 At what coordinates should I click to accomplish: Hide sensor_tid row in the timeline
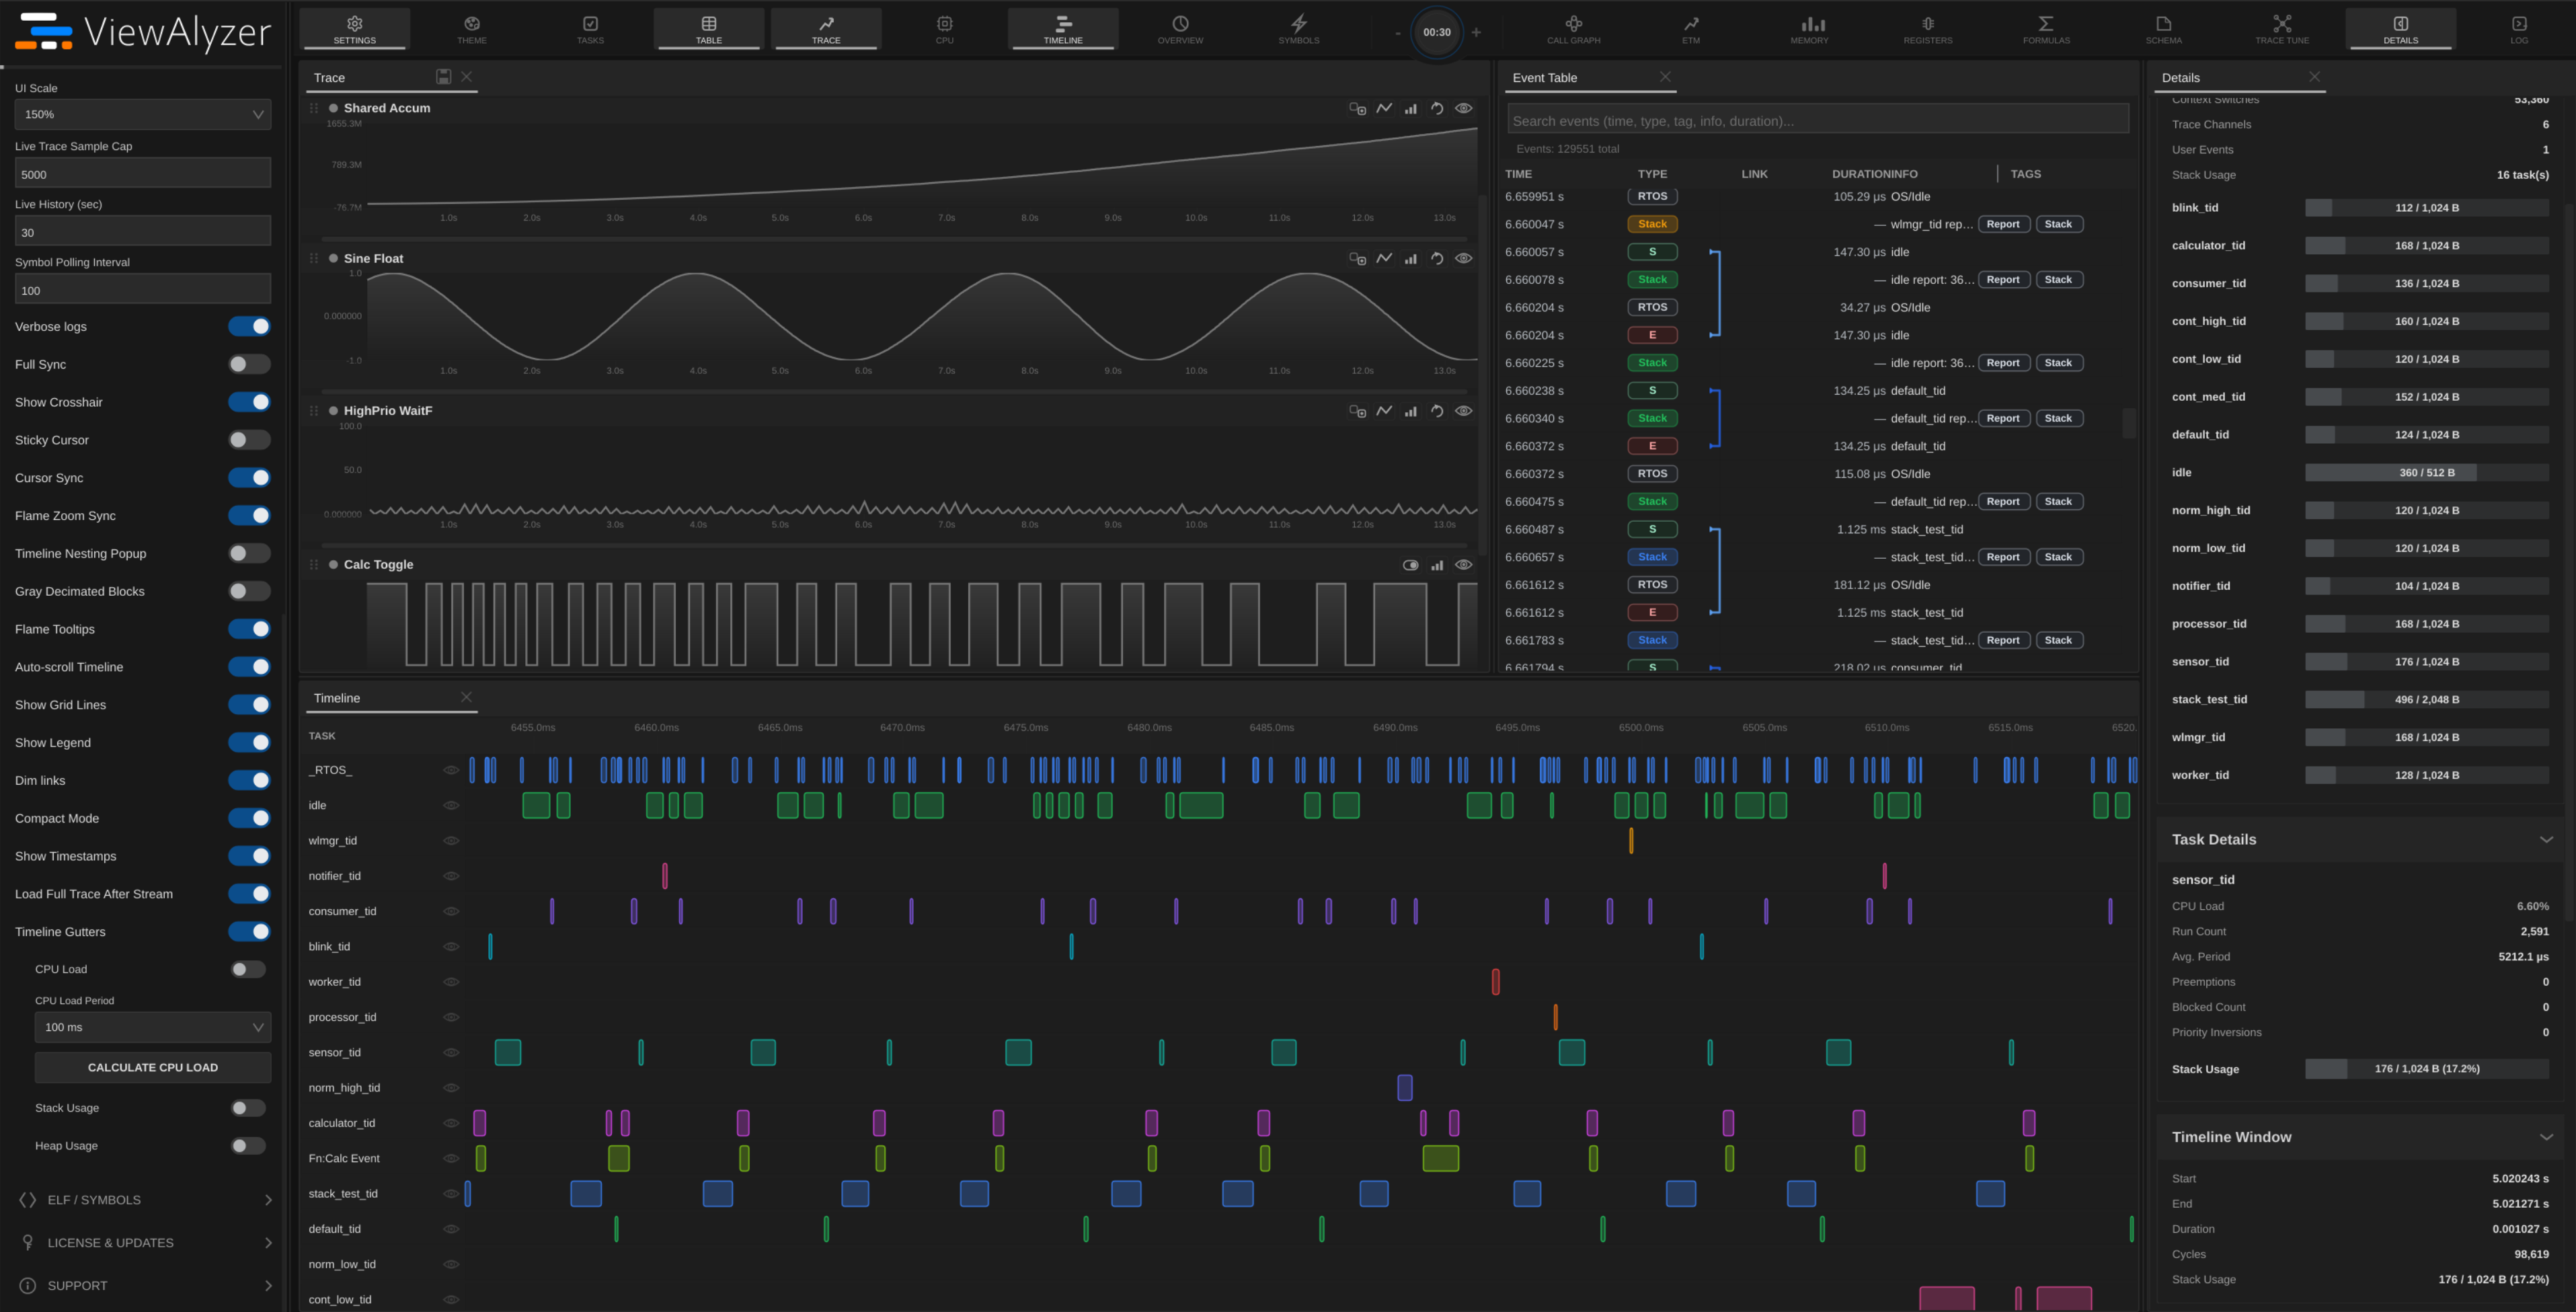pos(451,1052)
